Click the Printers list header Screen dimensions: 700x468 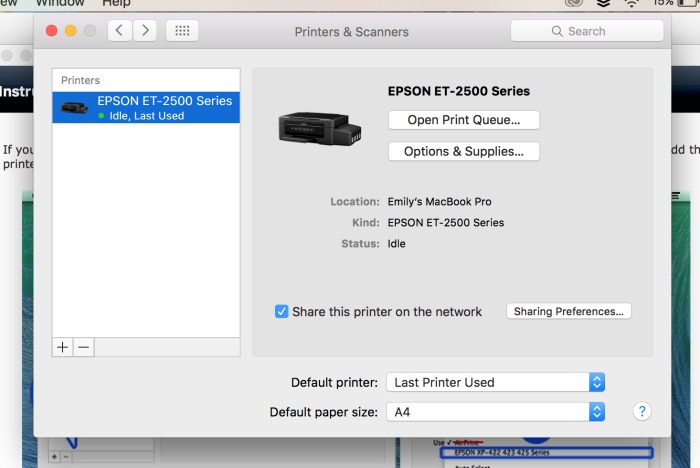point(80,80)
